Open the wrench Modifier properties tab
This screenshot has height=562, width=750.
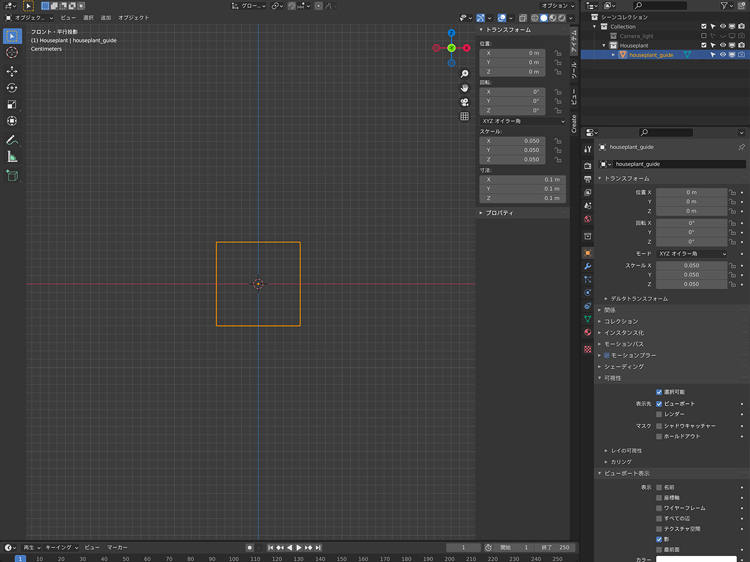click(587, 266)
